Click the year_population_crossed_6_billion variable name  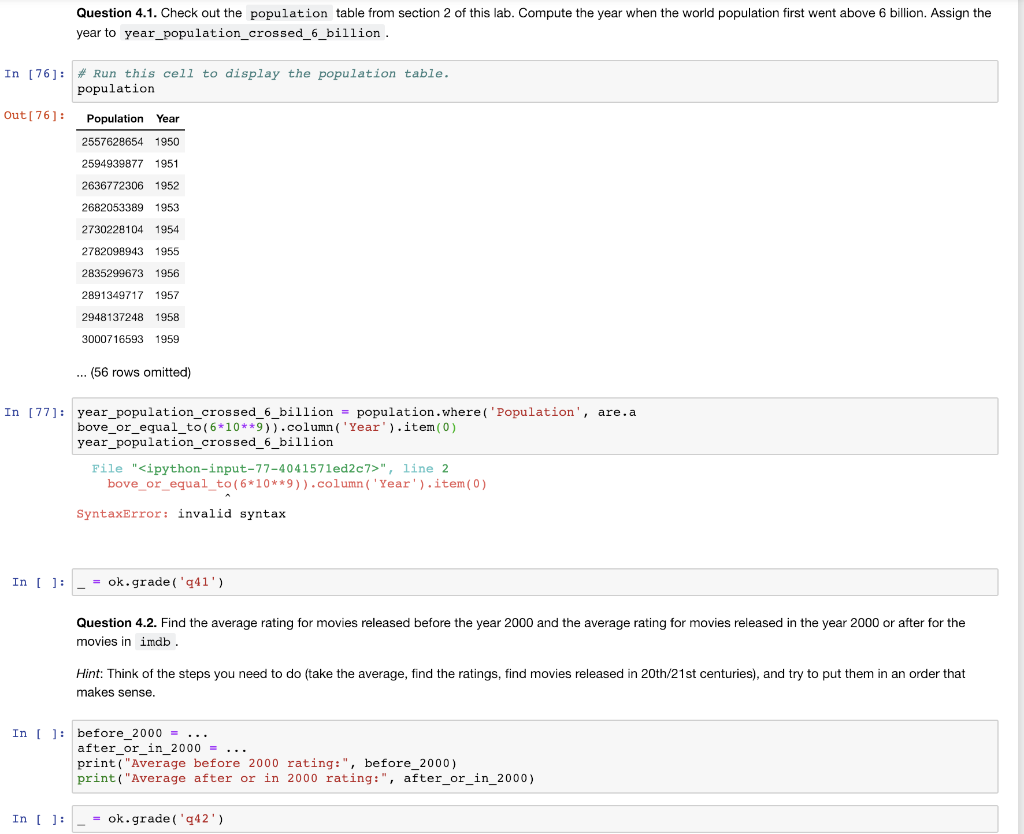click(x=200, y=411)
